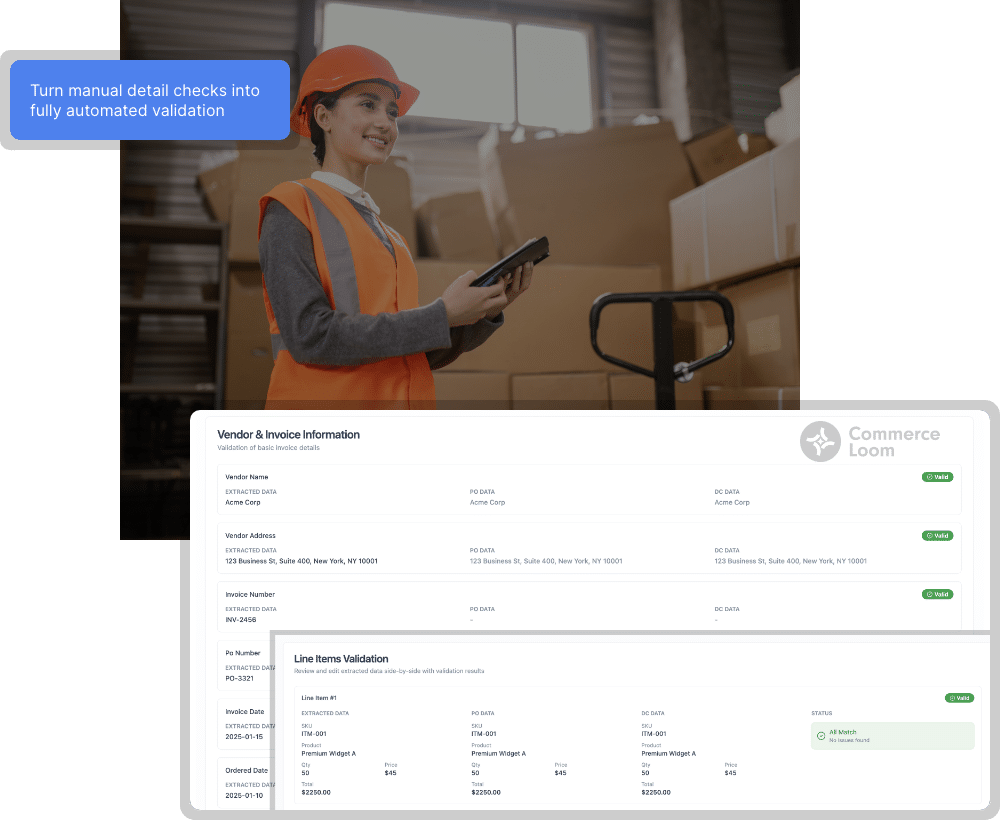The width and height of the screenshot is (1000, 820).
Task: Click the star-shaped Commerce Loom emblem
Action: [818, 440]
